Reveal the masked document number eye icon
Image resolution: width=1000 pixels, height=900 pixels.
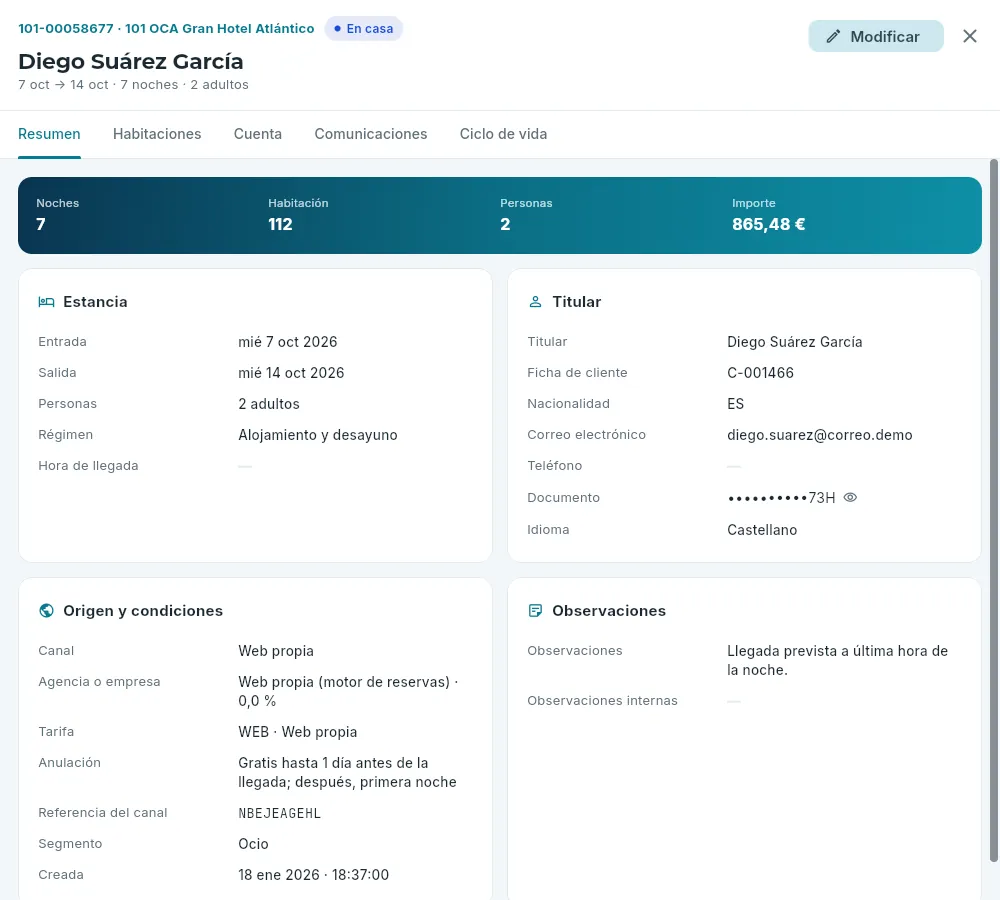[849, 498]
